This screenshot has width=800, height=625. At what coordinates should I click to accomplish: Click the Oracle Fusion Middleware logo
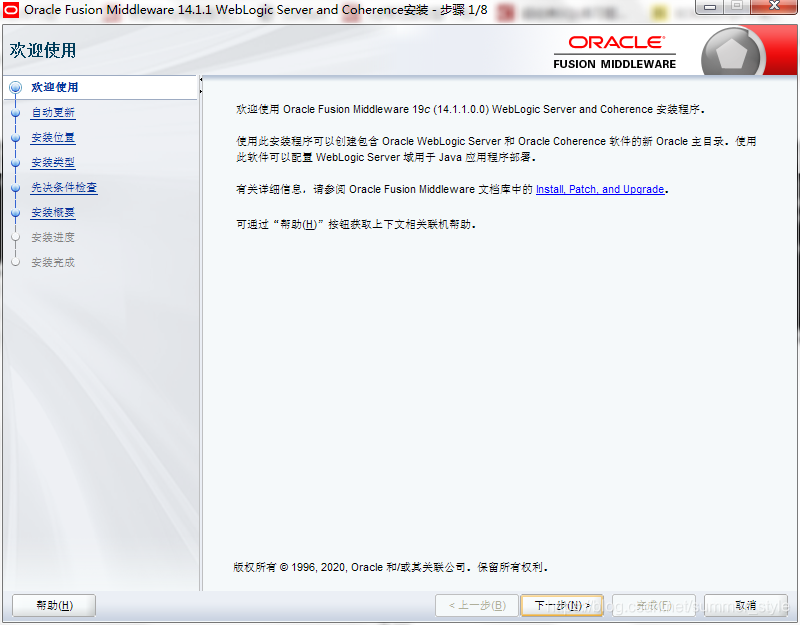point(615,52)
